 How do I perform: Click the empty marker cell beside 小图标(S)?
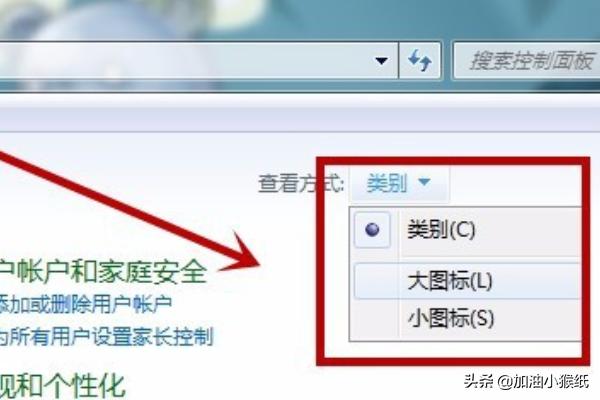click(376, 318)
